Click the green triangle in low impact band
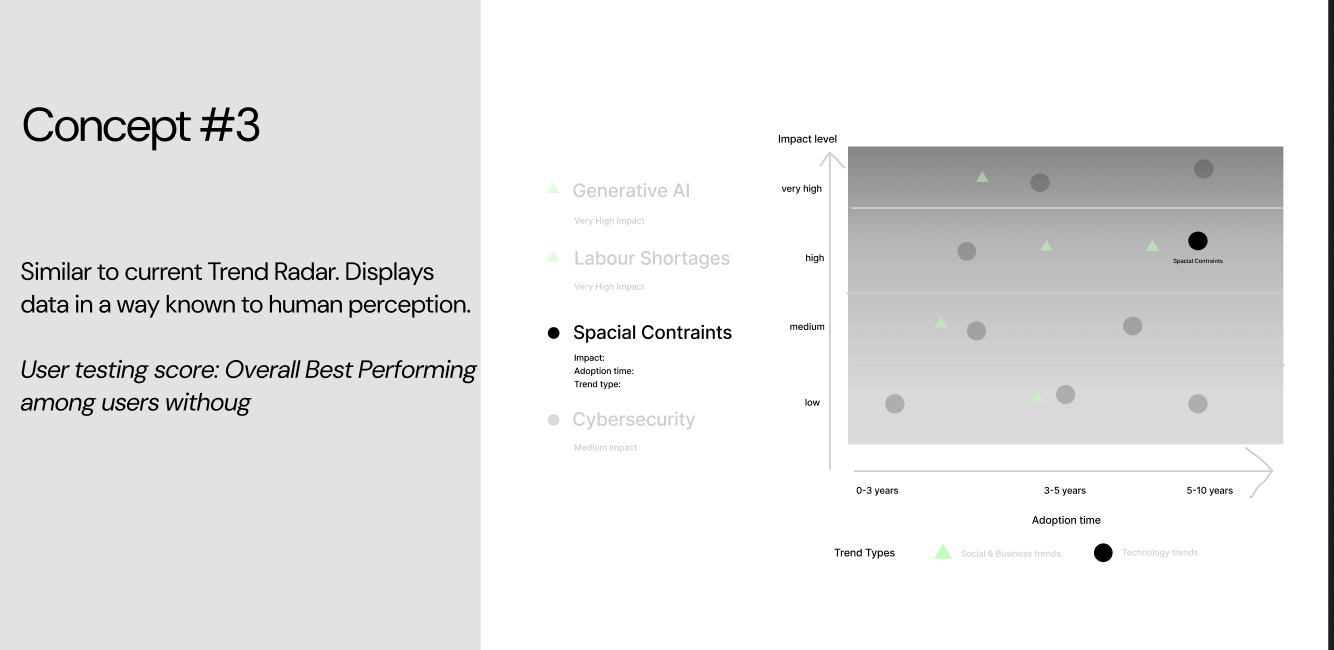Screen dimensions: 1334x650 coord(1037,398)
